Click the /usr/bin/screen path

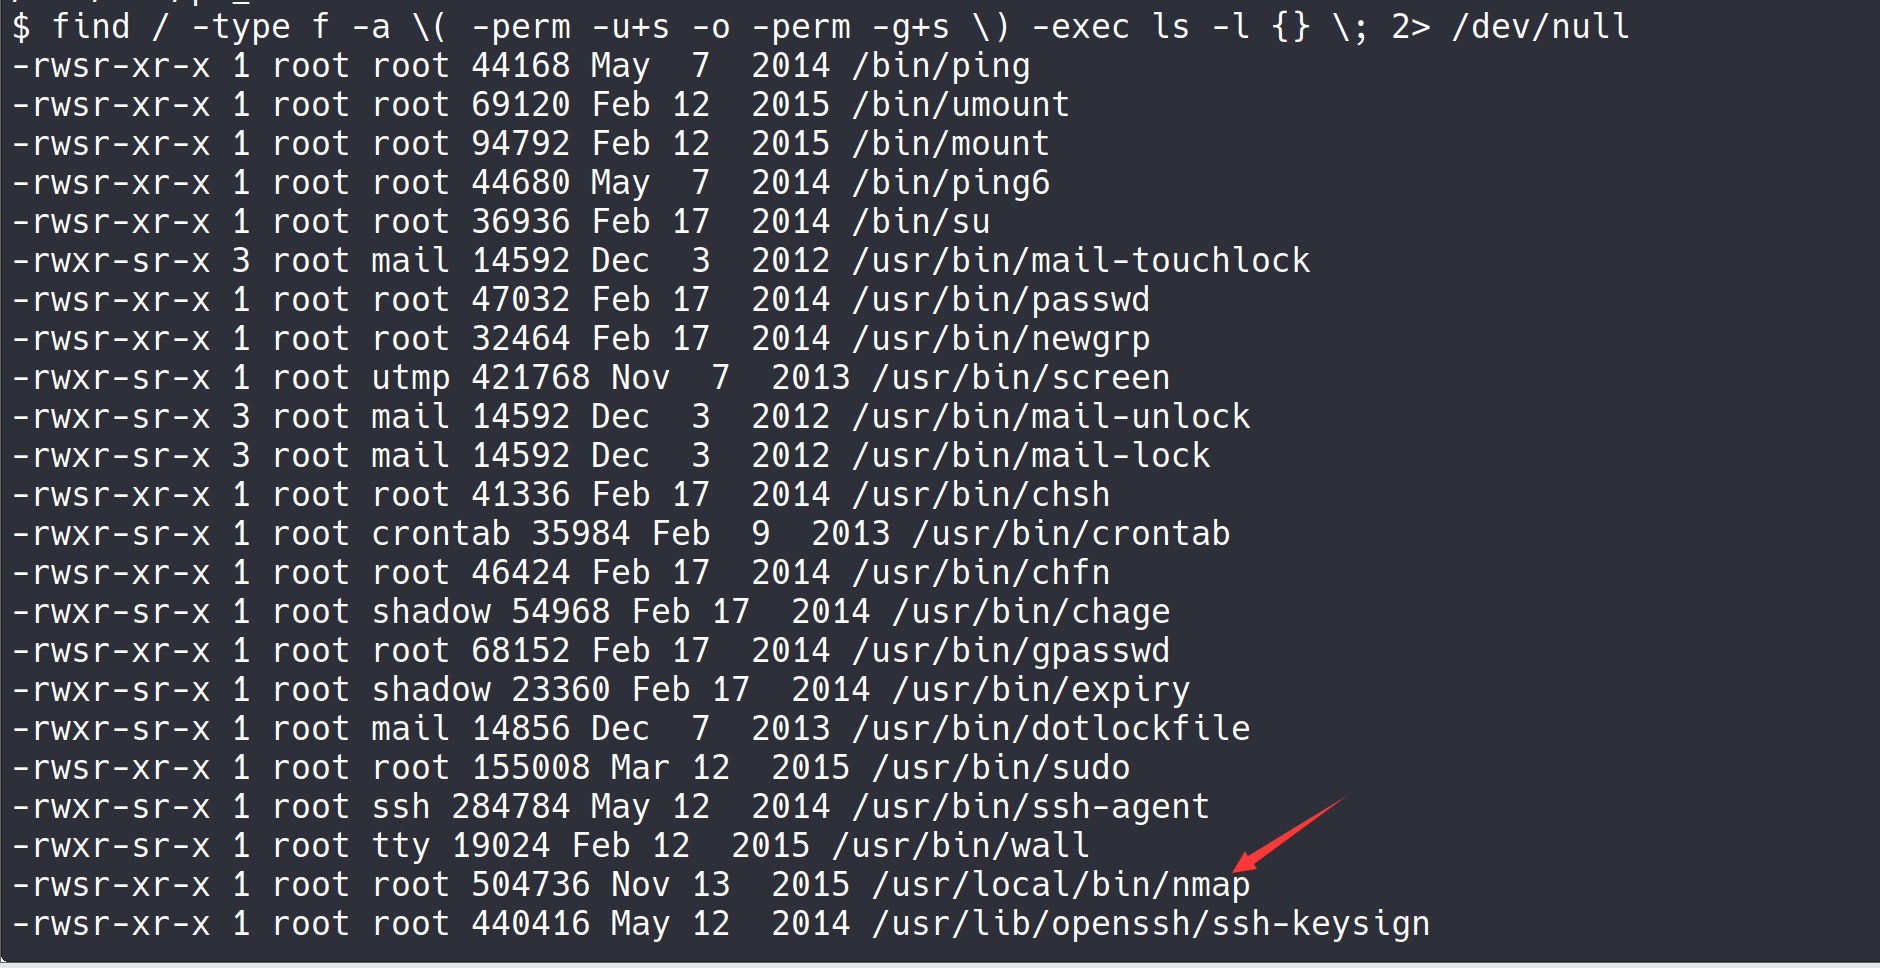[x=1020, y=378]
